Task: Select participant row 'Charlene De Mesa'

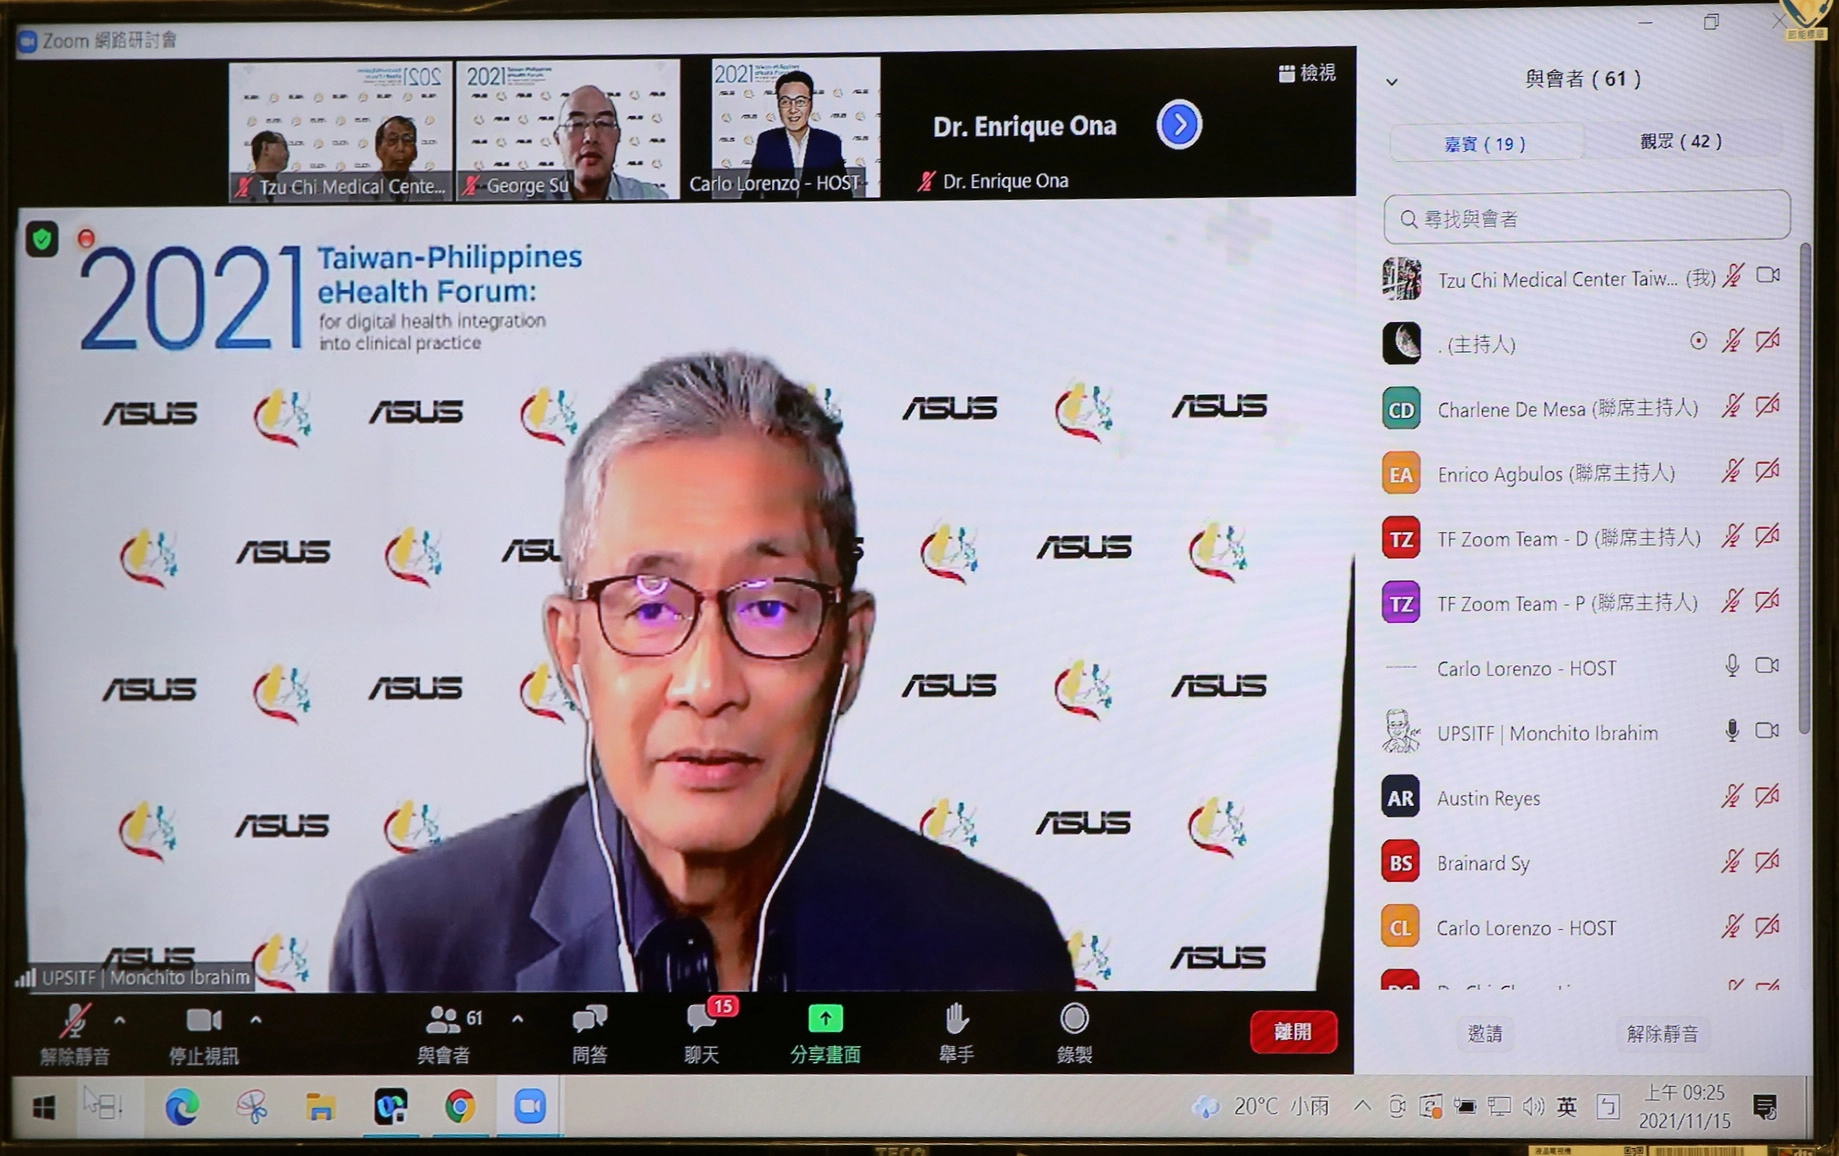Action: pyautogui.click(x=1583, y=409)
